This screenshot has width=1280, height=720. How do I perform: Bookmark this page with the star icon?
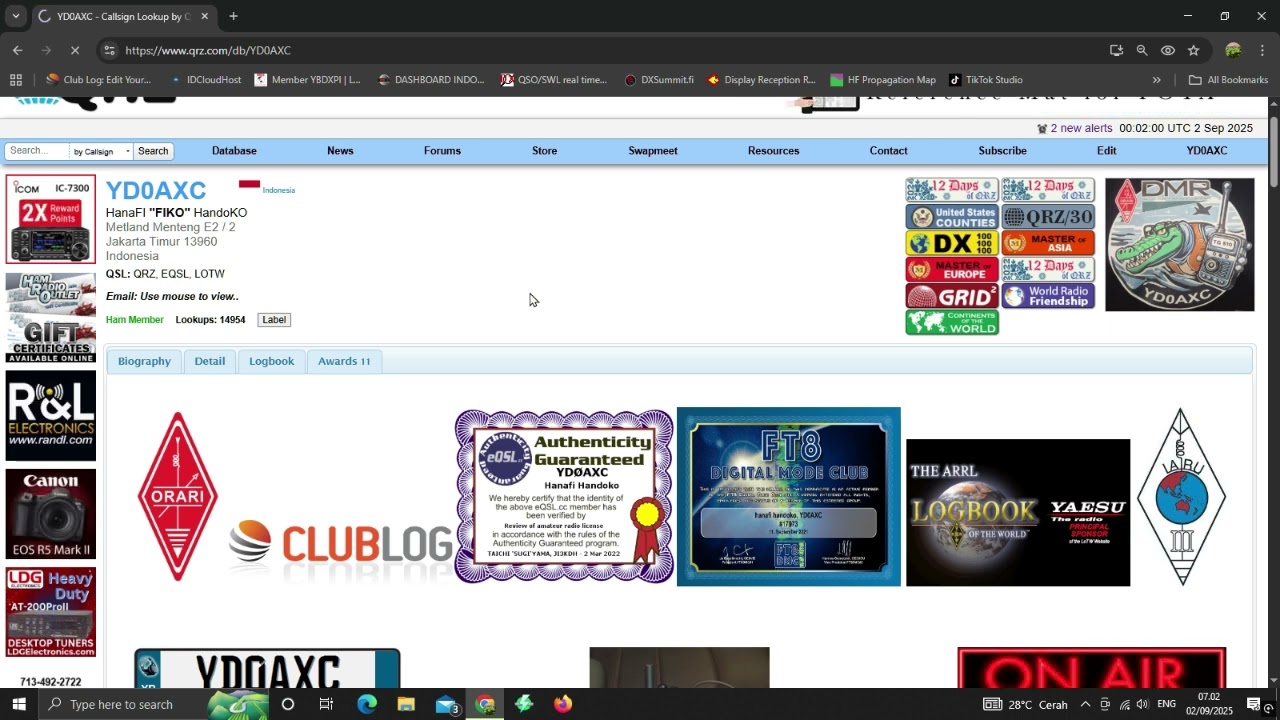pos(1193,50)
